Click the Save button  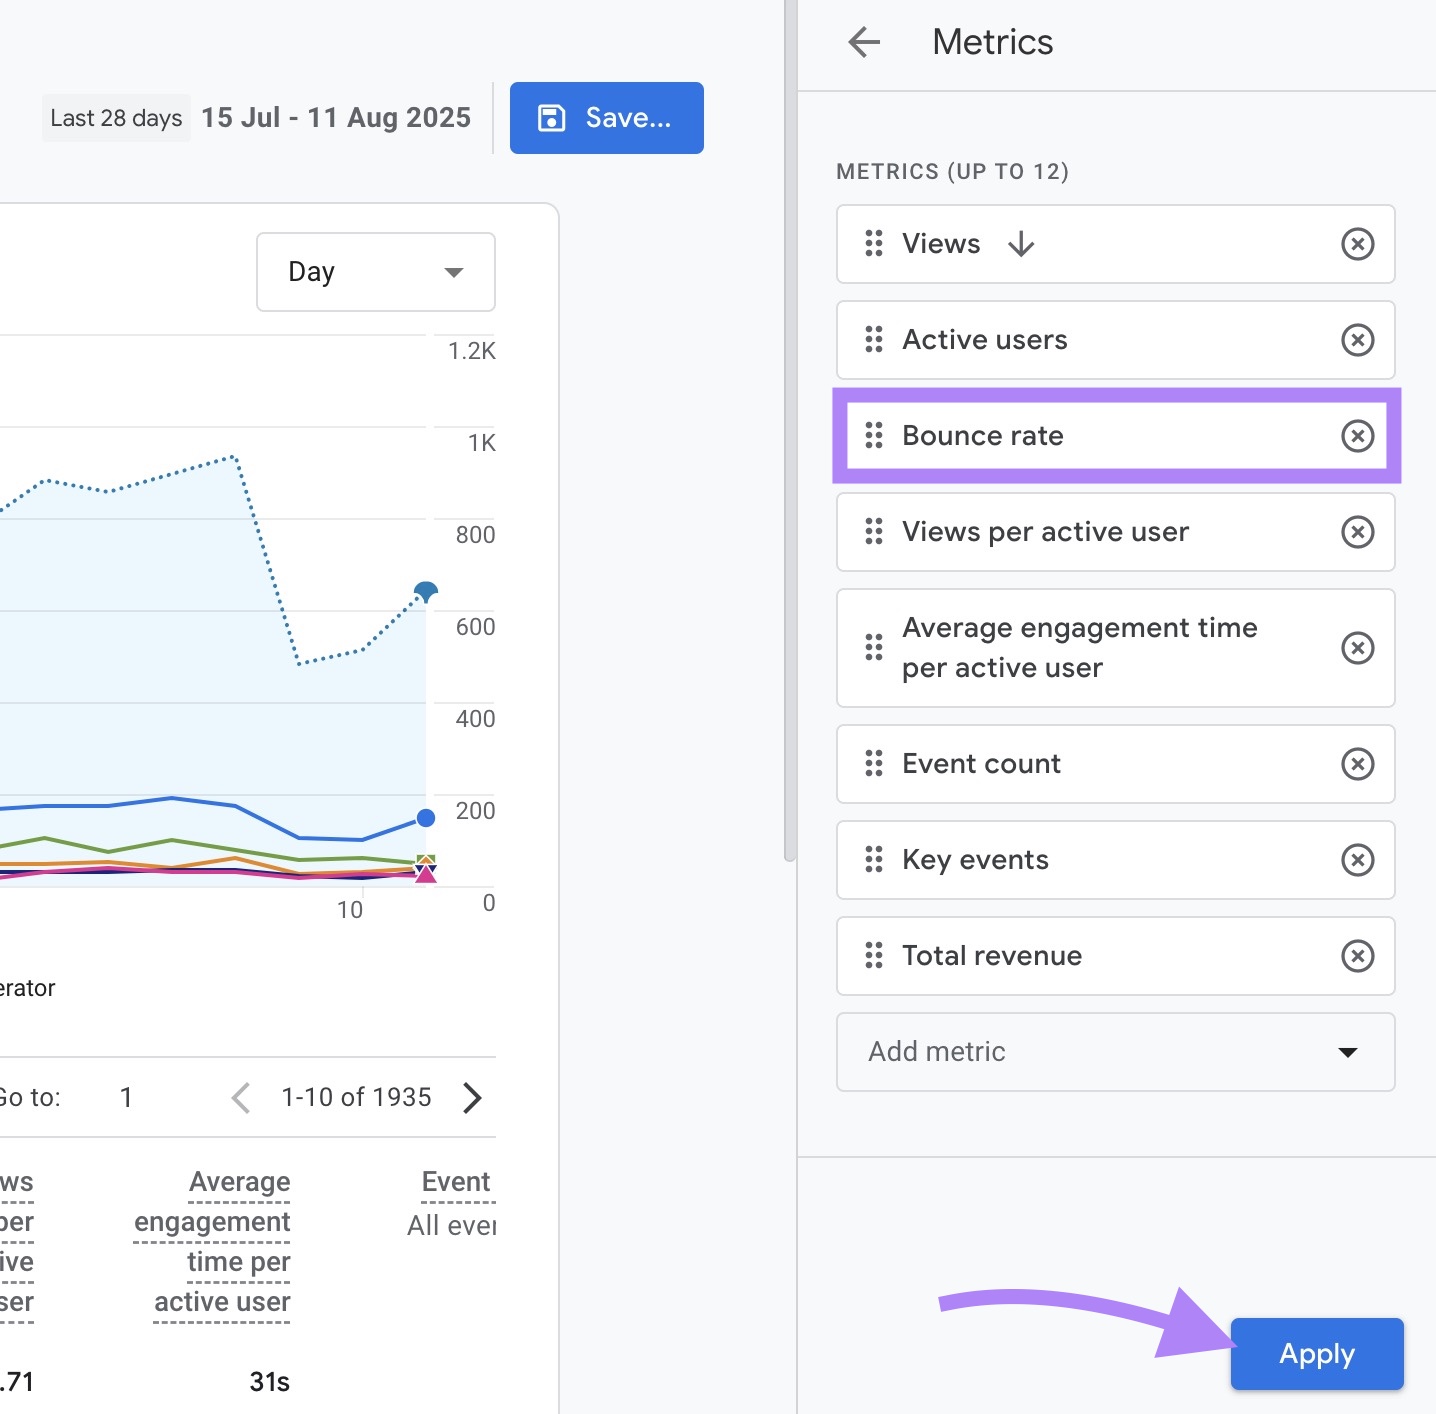click(606, 117)
